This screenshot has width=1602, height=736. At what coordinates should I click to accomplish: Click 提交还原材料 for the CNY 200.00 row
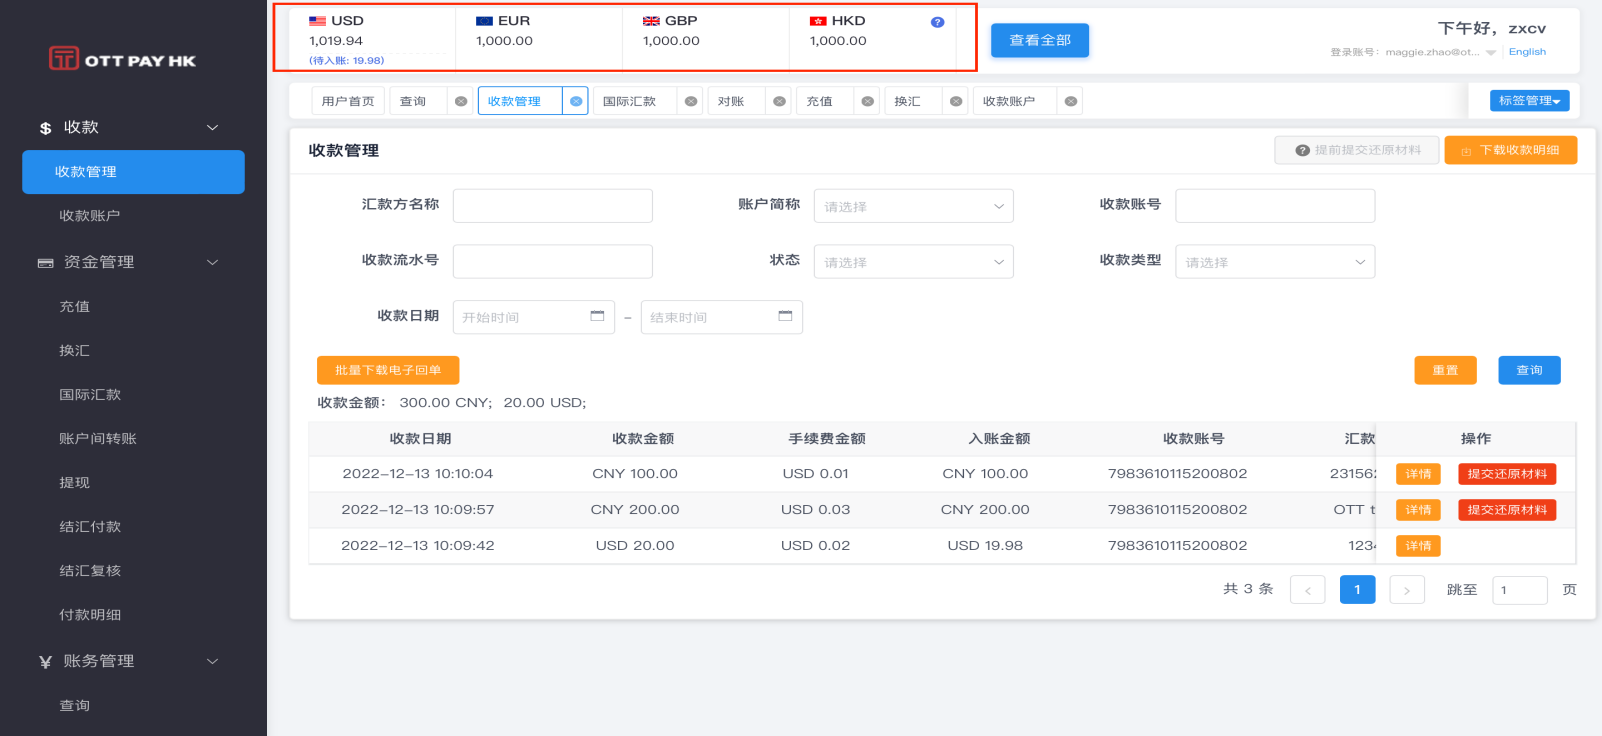point(1507,510)
